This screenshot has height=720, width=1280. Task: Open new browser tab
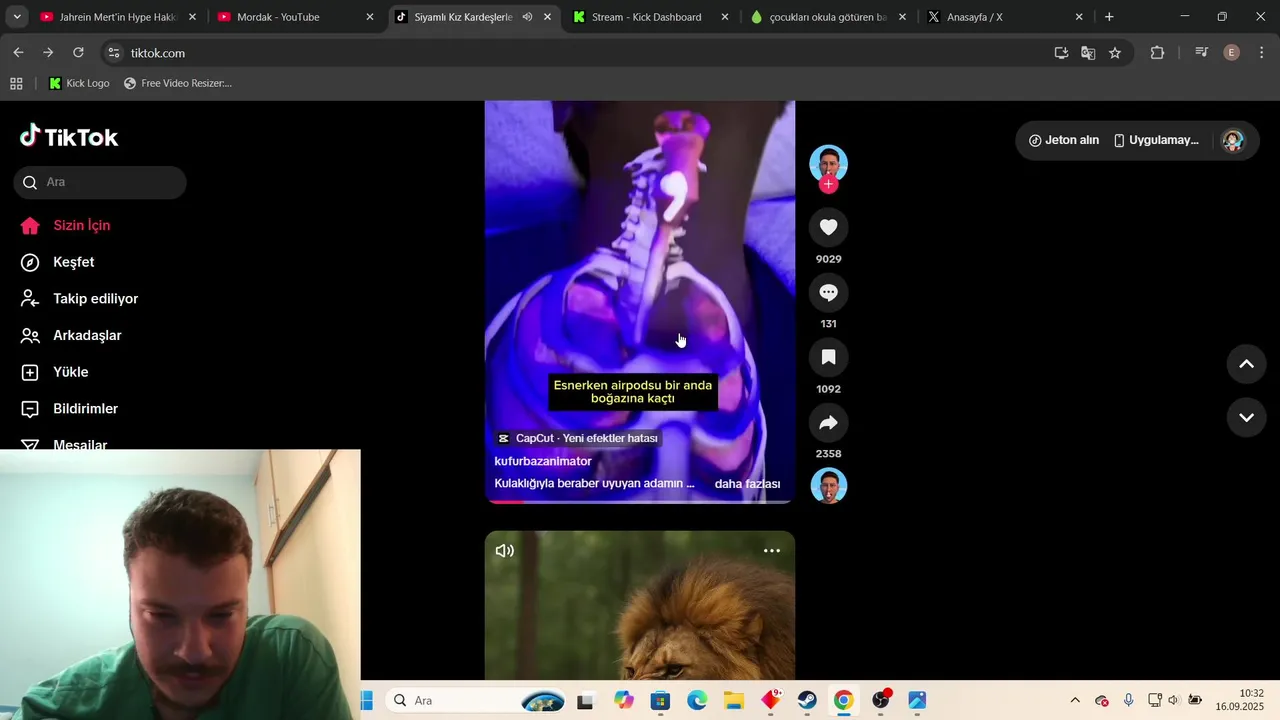(x=1109, y=17)
